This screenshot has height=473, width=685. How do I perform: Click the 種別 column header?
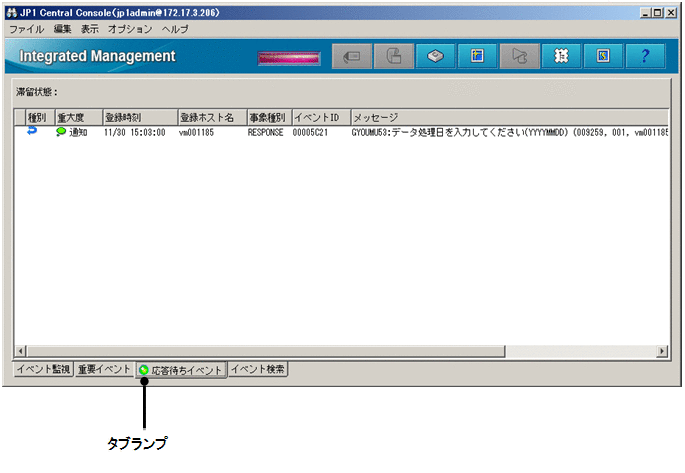click(40, 117)
